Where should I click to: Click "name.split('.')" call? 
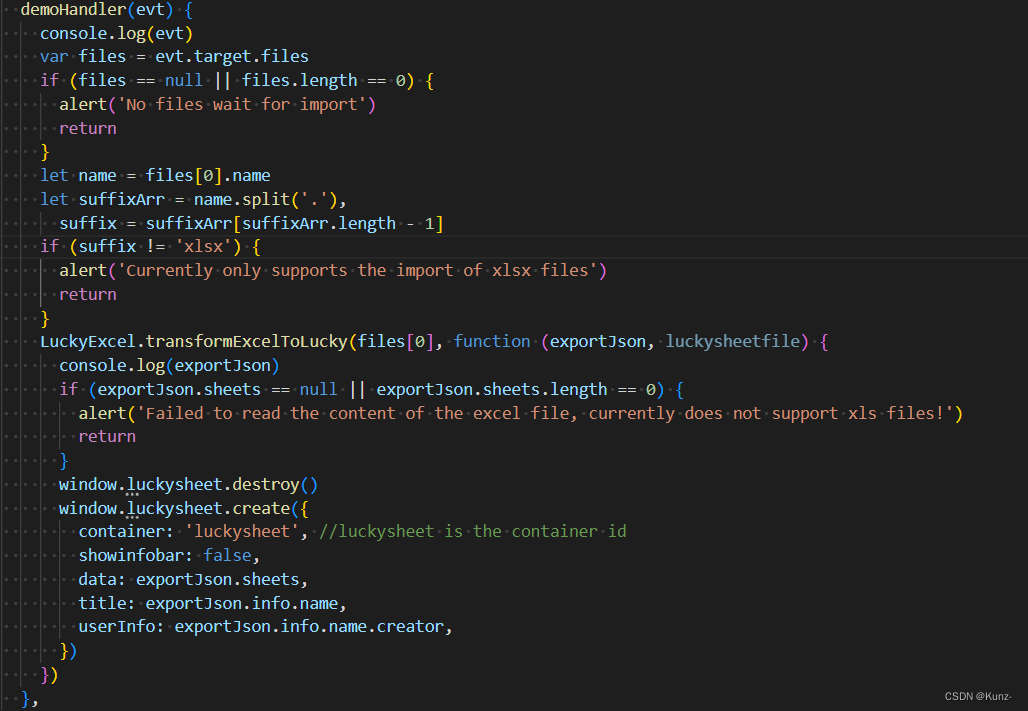(x=266, y=199)
